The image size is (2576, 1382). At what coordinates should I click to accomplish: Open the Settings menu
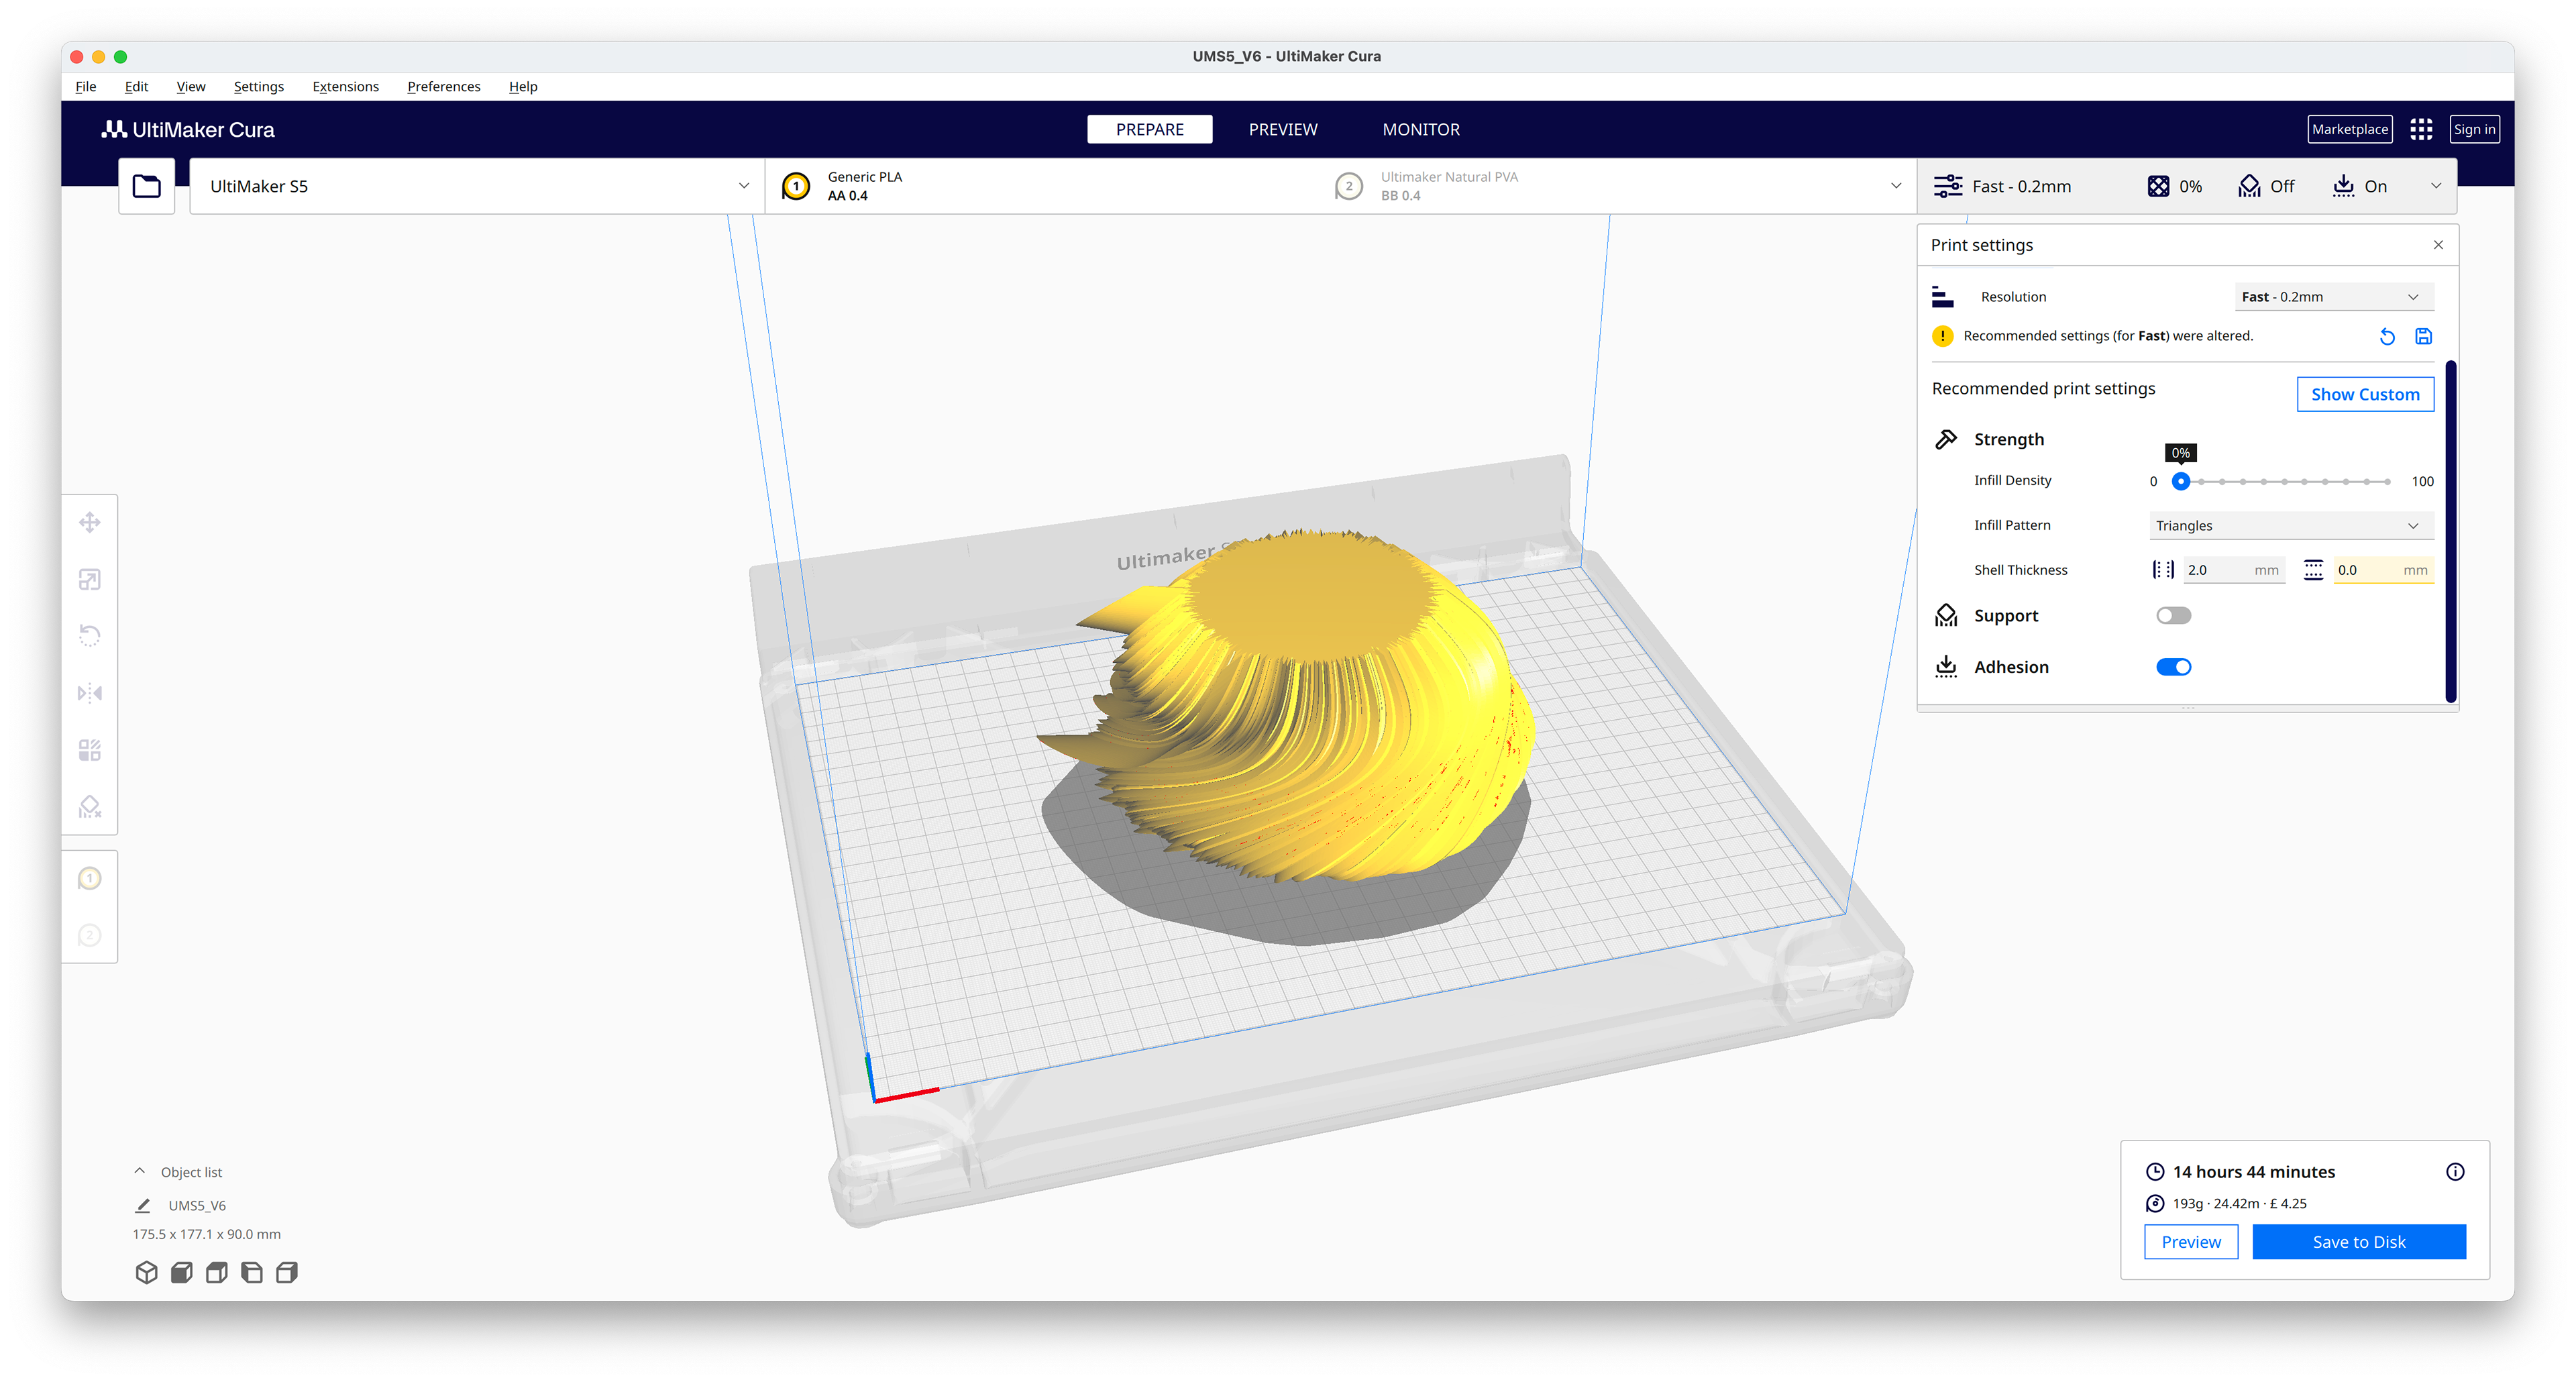(259, 87)
